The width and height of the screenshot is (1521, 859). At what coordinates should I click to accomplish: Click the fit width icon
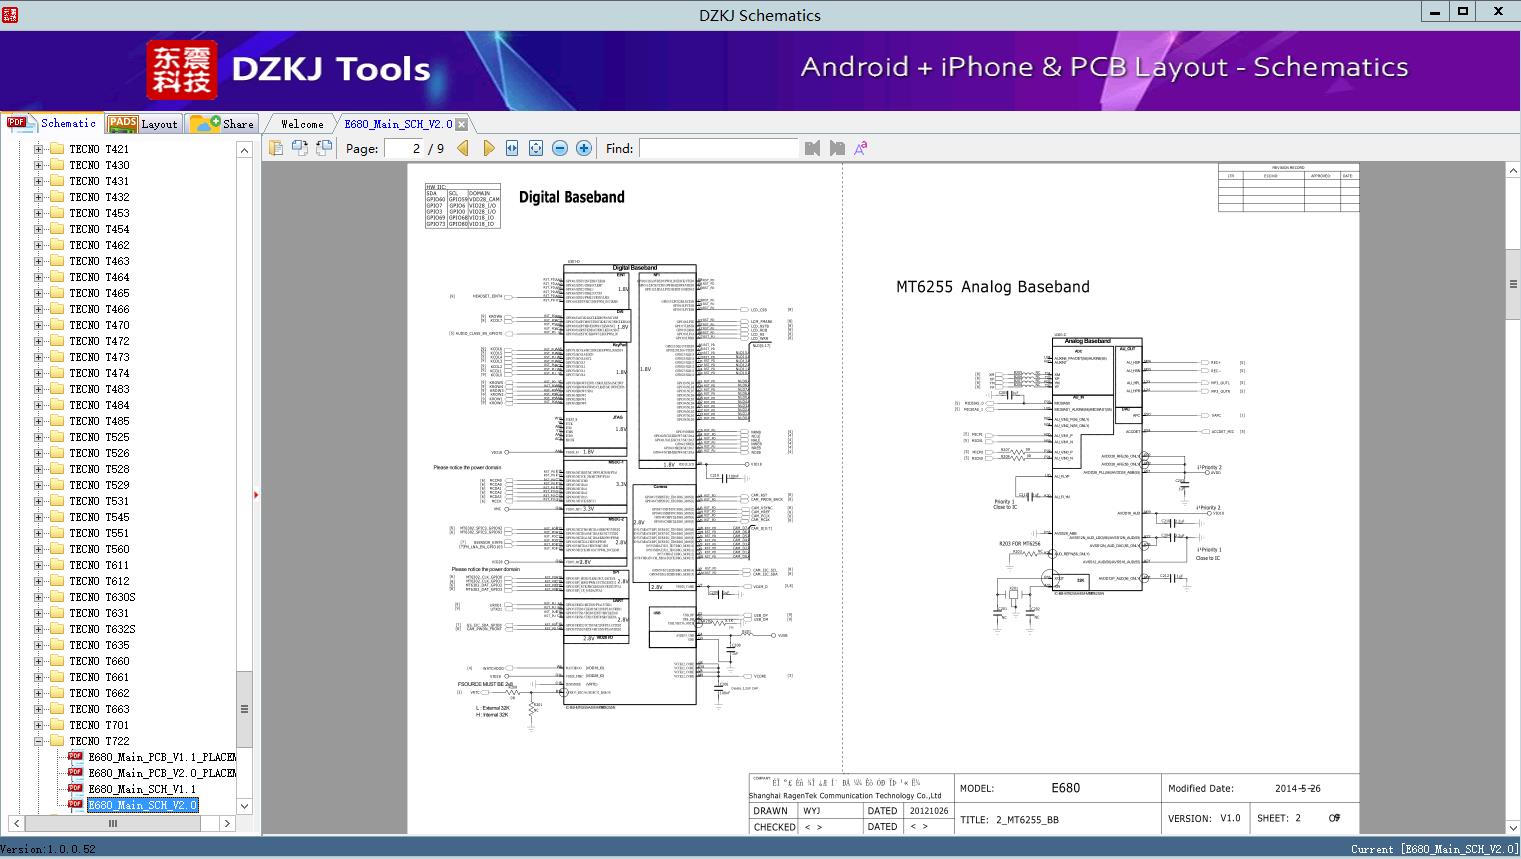tap(512, 148)
